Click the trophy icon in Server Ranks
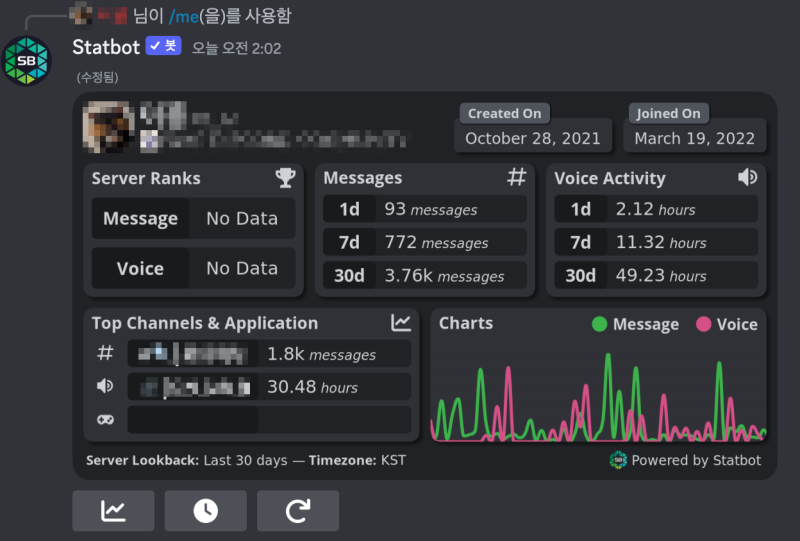 tap(285, 178)
